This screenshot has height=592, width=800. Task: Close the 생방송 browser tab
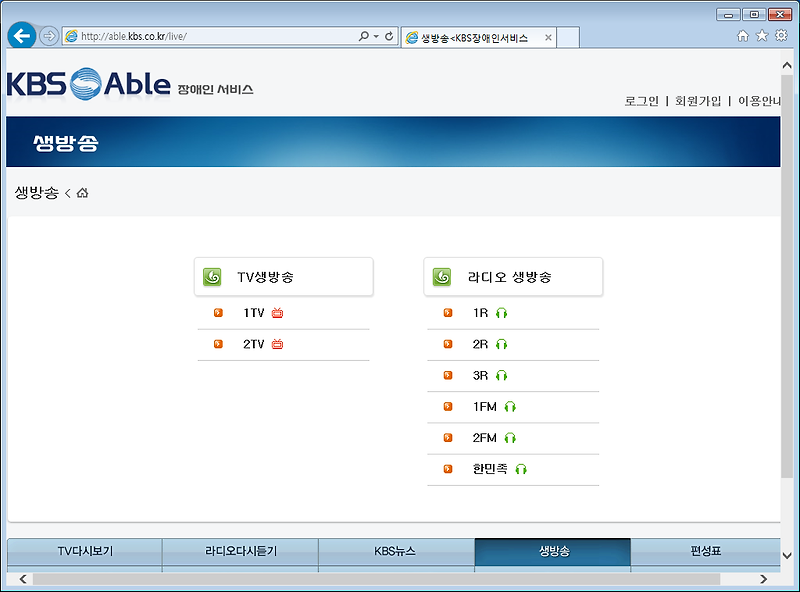pyautogui.click(x=548, y=37)
